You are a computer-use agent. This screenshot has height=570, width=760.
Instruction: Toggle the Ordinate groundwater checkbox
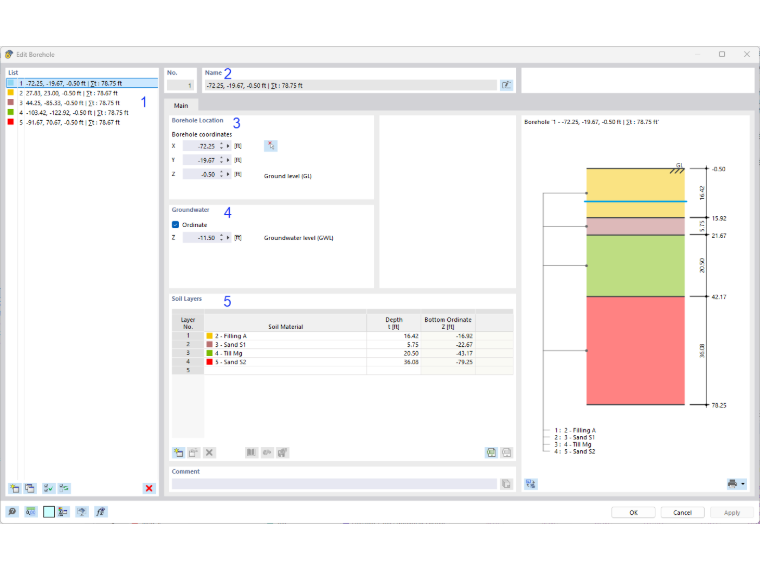pyautogui.click(x=175, y=225)
